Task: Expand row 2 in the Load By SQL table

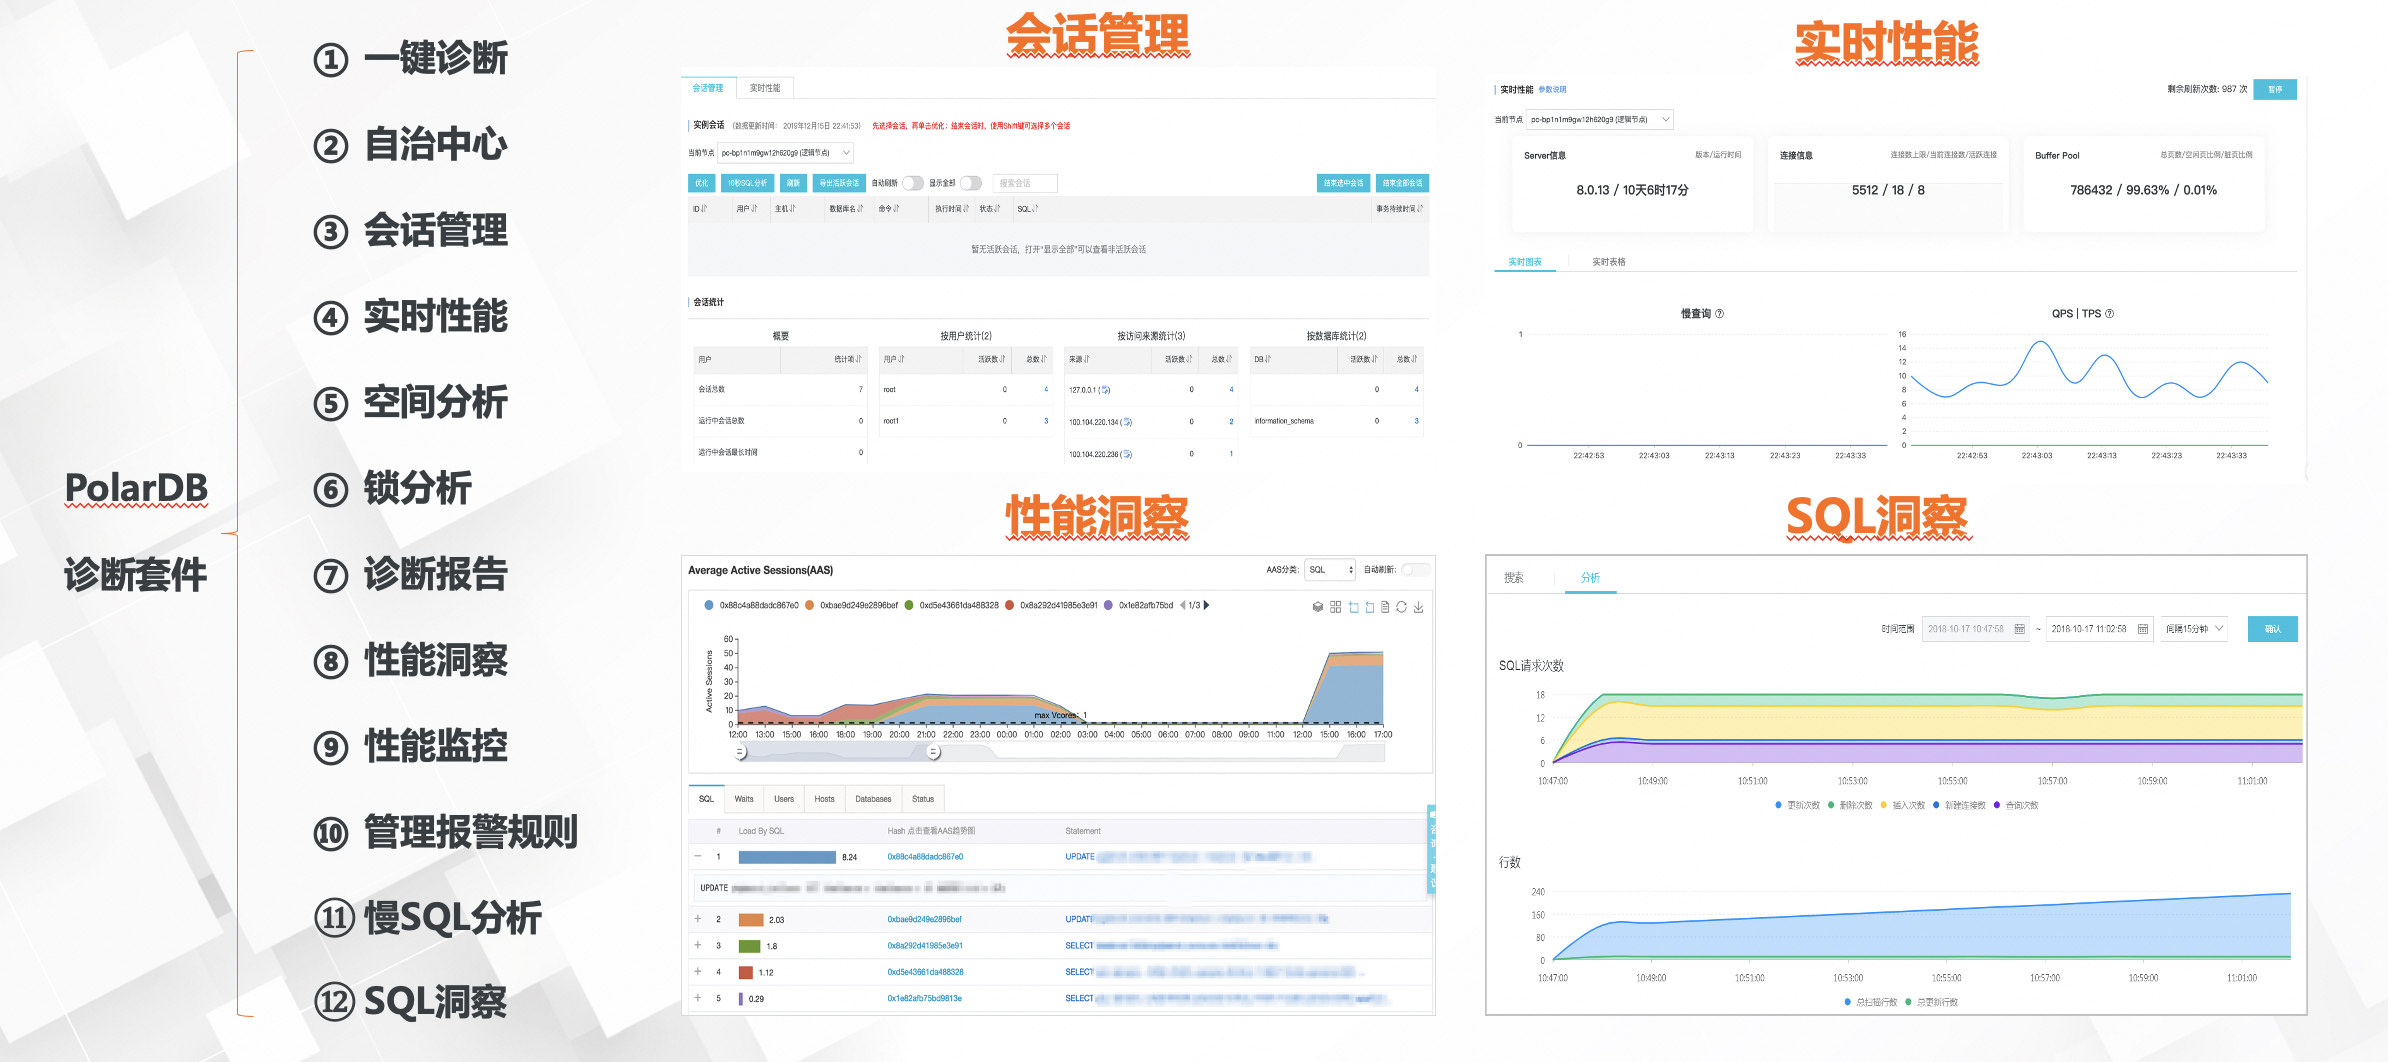Action: 698,919
